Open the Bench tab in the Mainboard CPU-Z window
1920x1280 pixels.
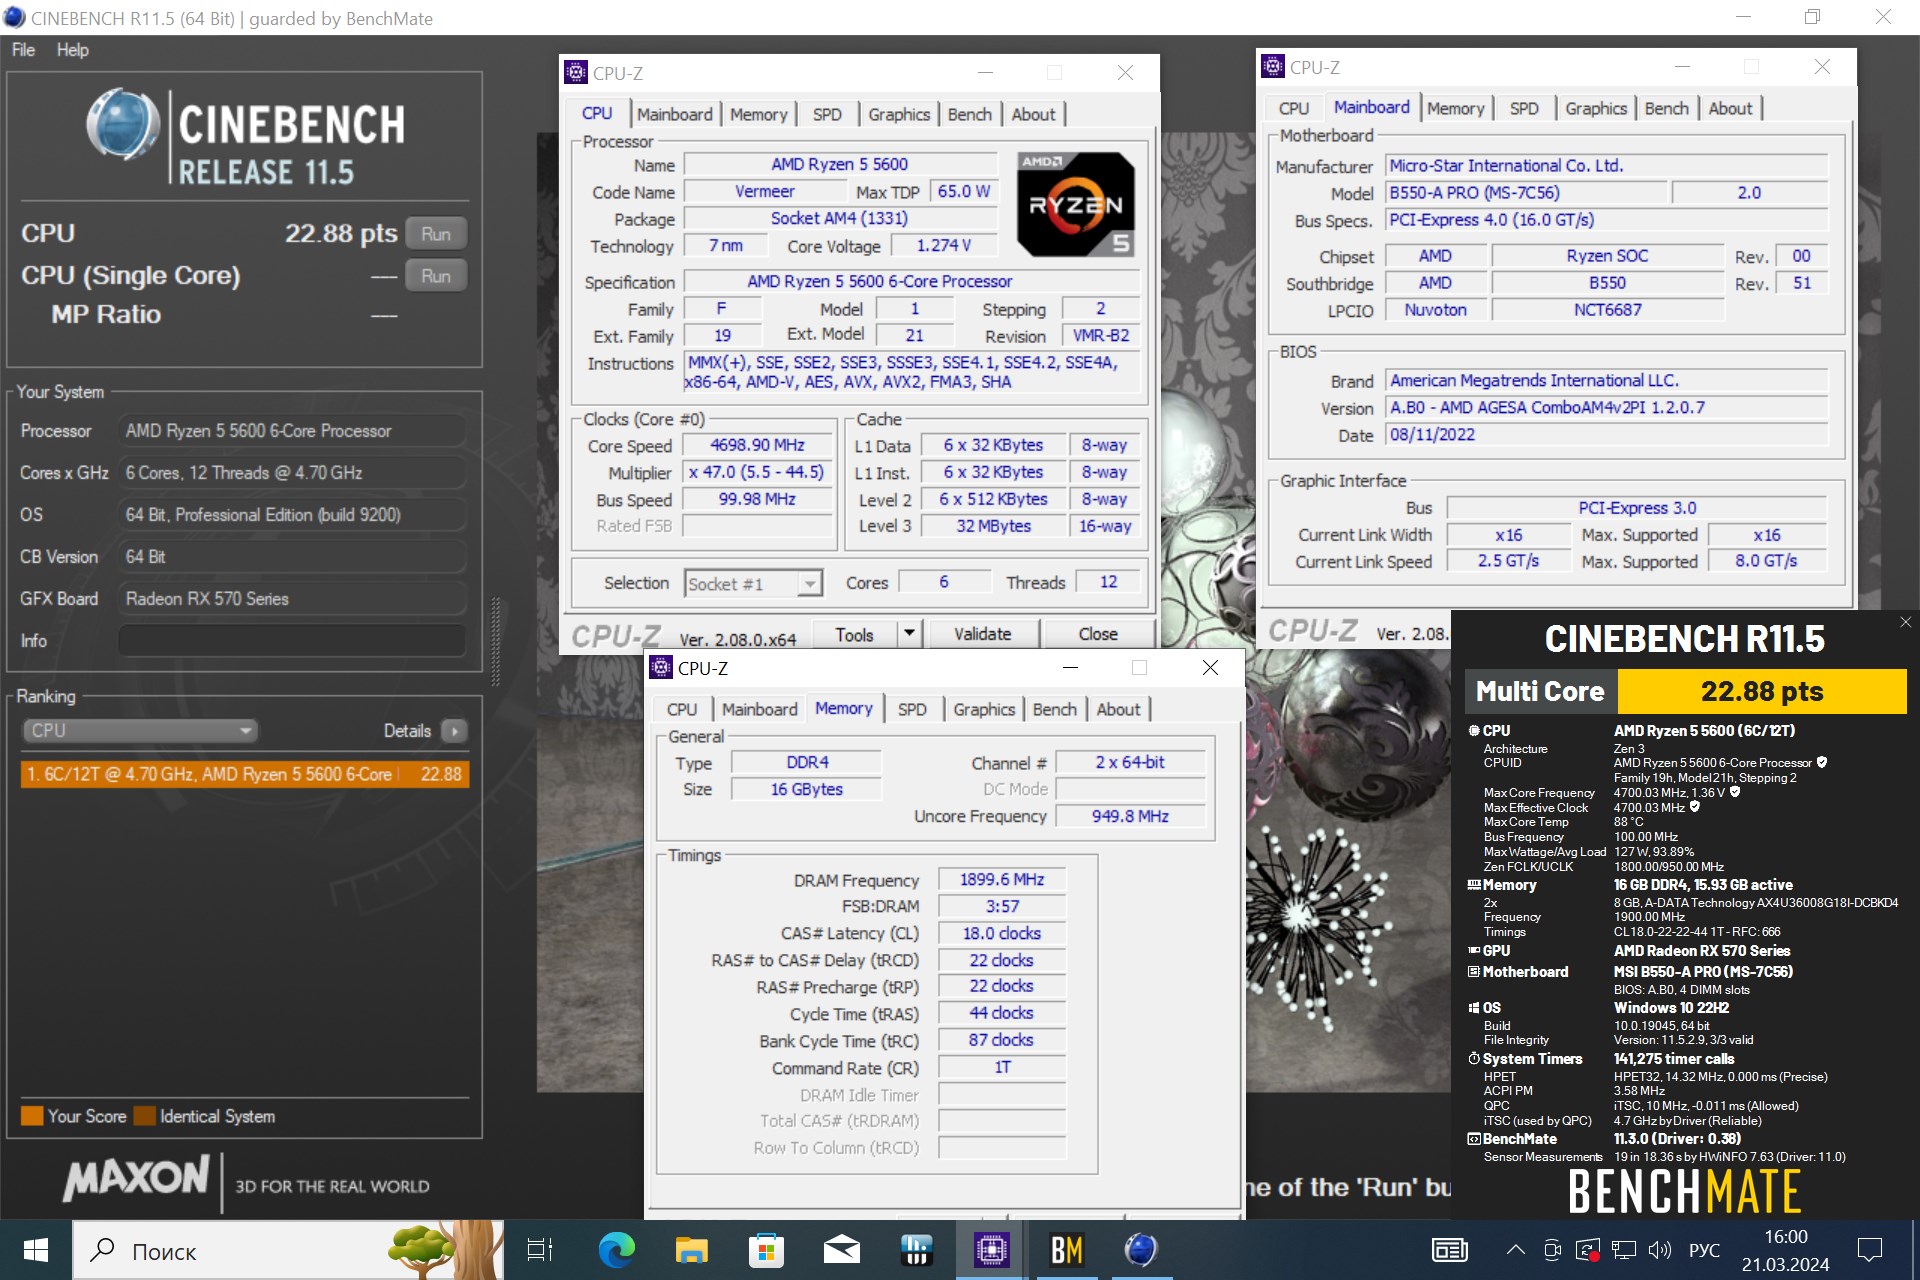point(1666,108)
